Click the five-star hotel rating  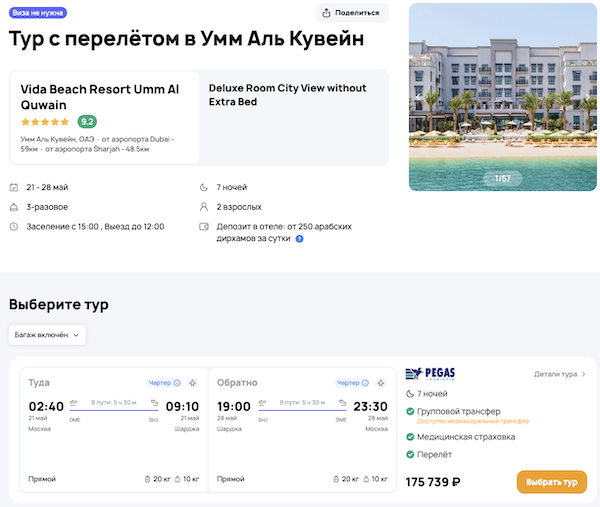point(45,121)
